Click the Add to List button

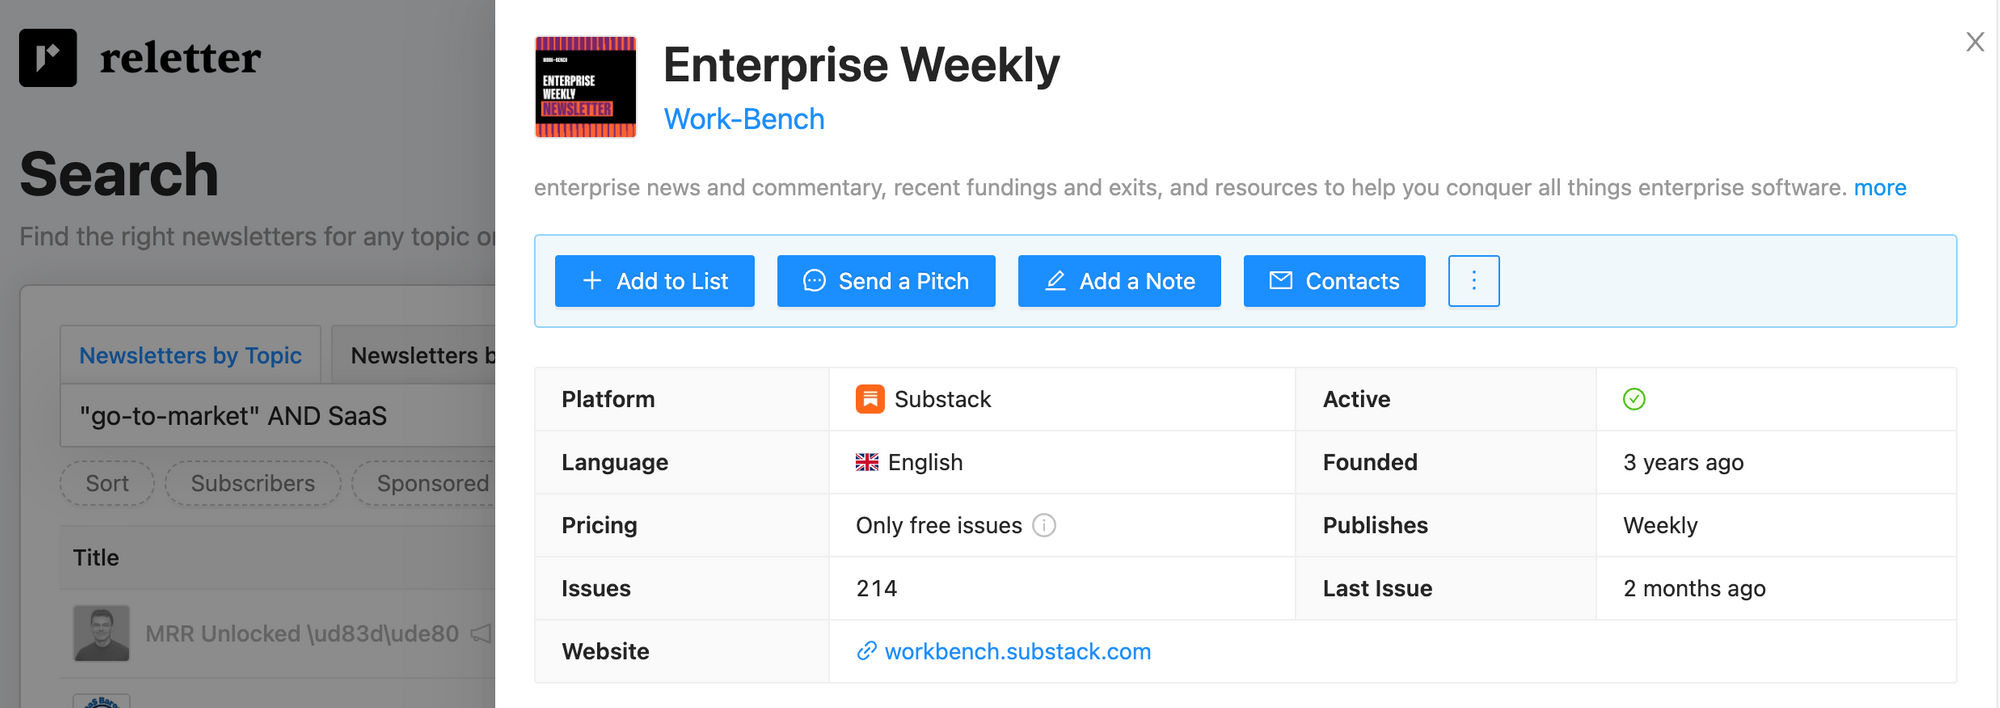pyautogui.click(x=655, y=281)
